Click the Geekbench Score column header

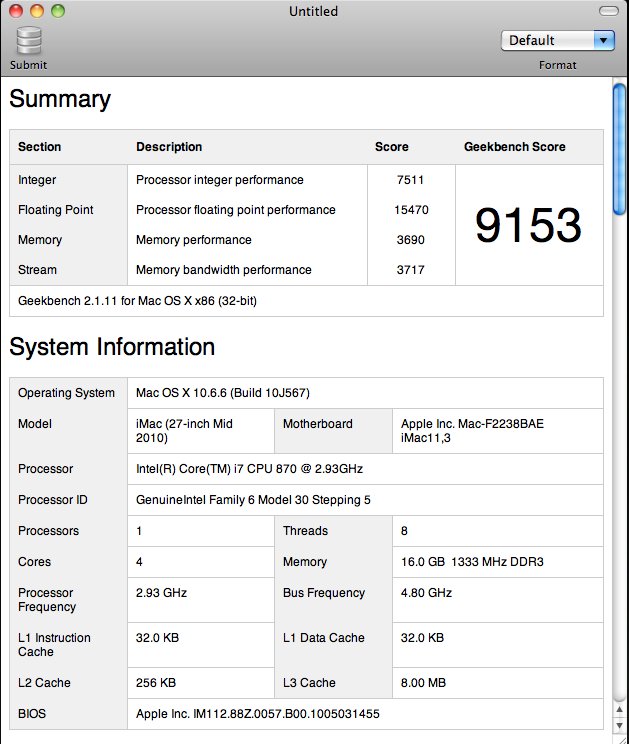515,147
